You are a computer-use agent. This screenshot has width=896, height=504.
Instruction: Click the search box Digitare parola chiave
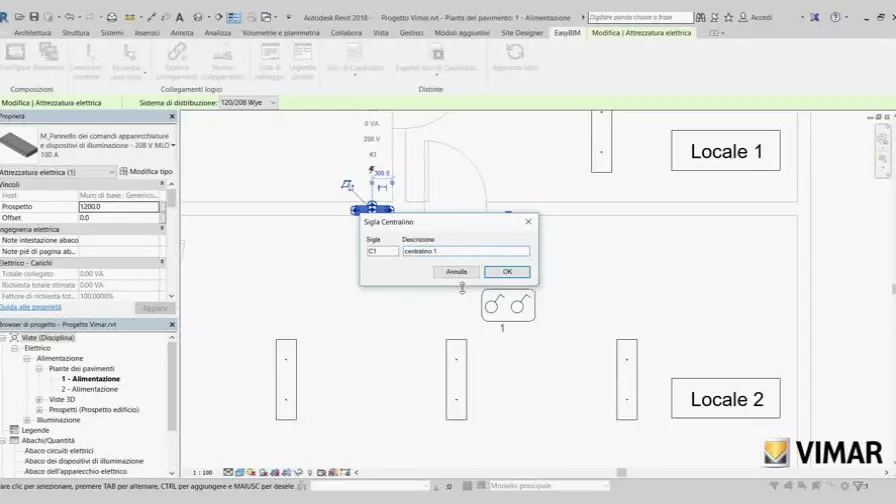point(640,18)
